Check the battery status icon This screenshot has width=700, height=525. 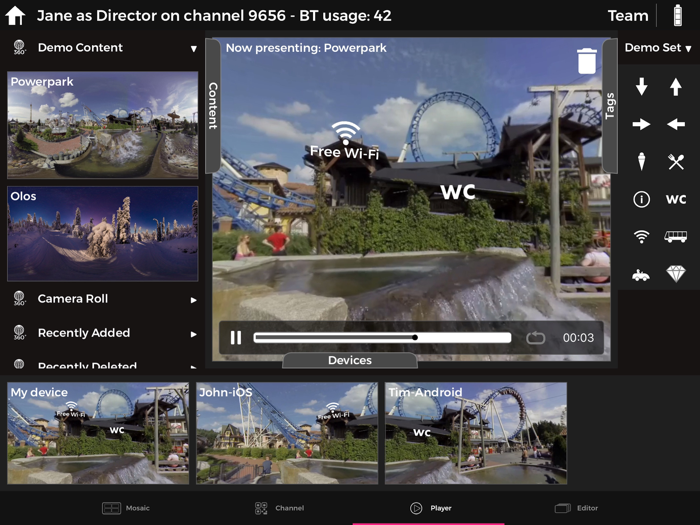(x=678, y=15)
